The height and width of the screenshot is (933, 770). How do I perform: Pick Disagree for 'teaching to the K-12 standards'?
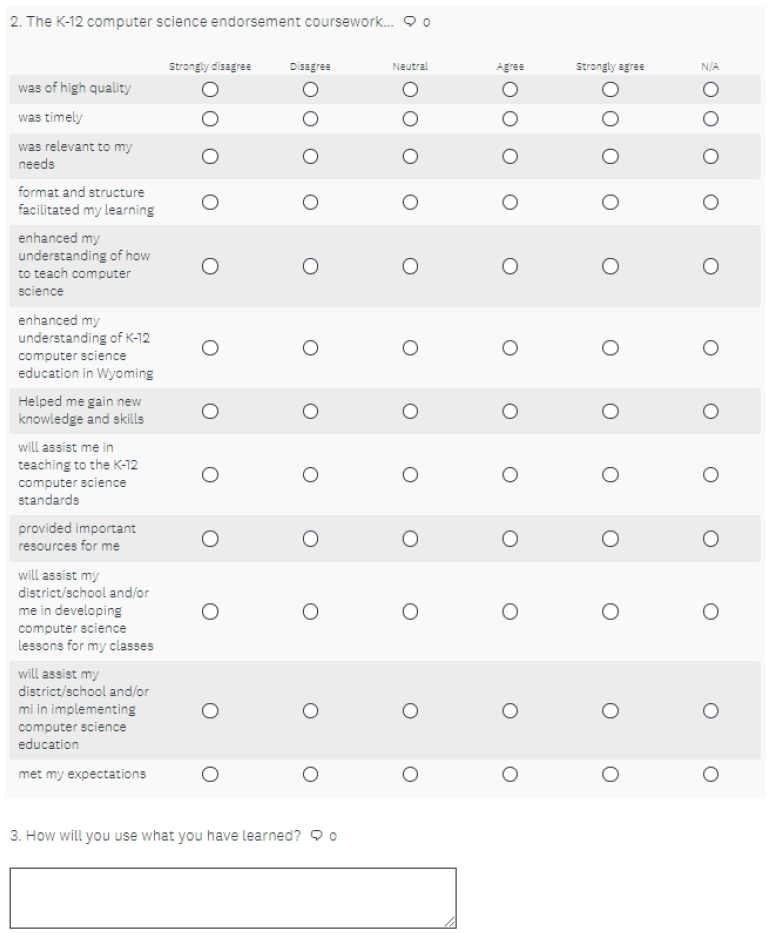(x=310, y=475)
